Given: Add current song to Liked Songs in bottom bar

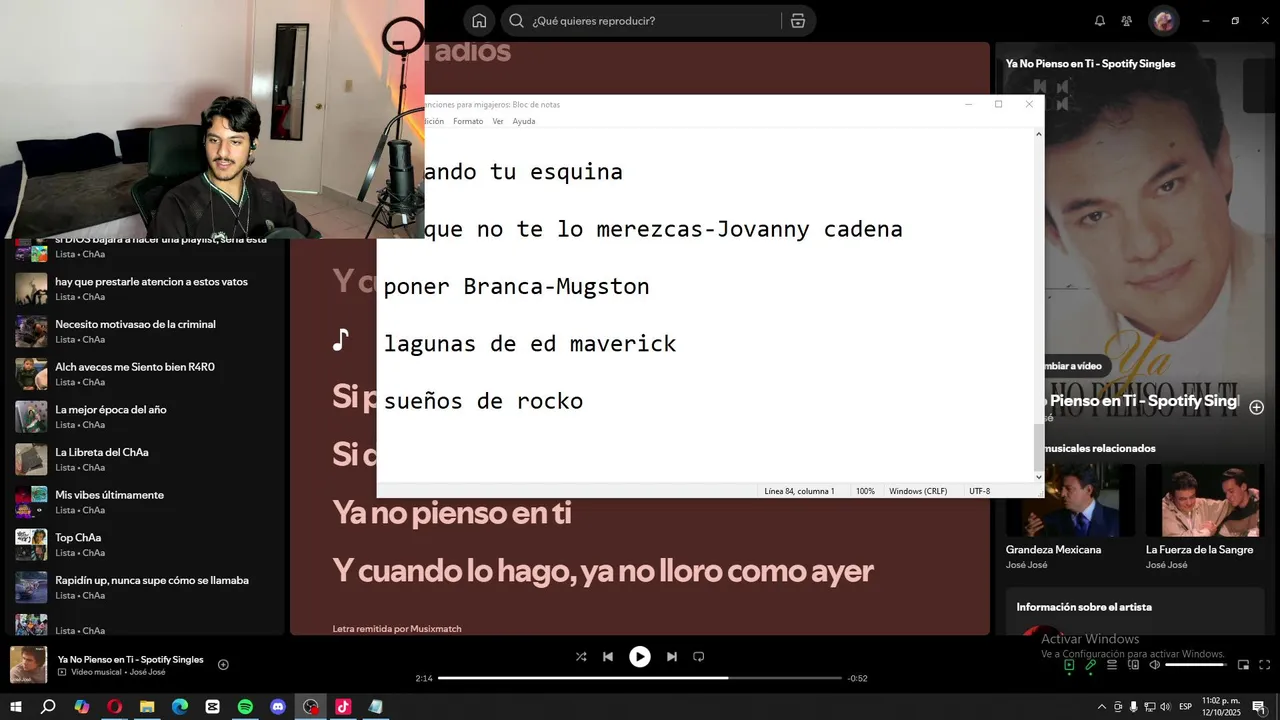Looking at the screenshot, I should 223,665.
